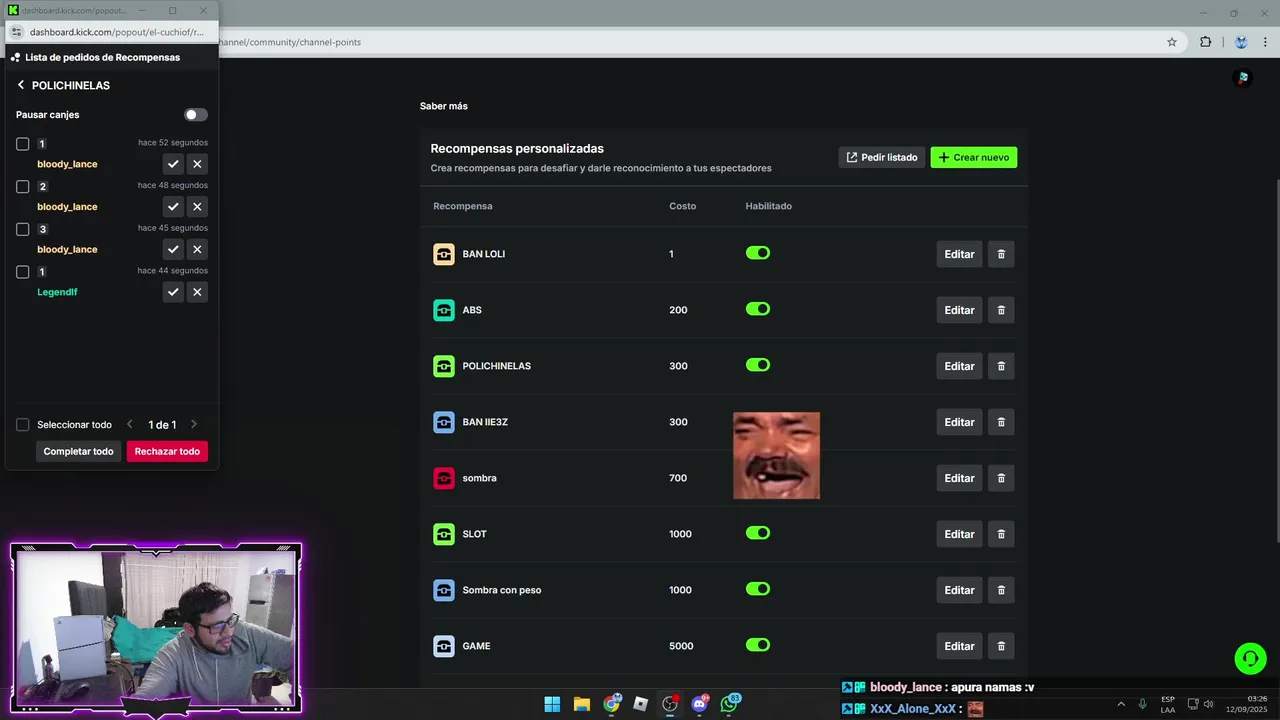Check Seleccionar todo box

23,425
